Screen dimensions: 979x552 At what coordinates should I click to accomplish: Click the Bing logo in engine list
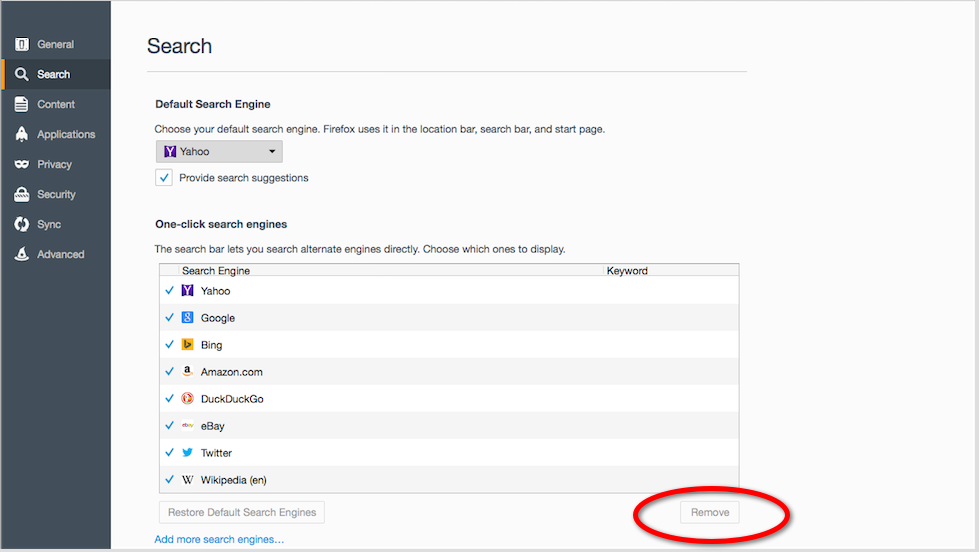[187, 344]
